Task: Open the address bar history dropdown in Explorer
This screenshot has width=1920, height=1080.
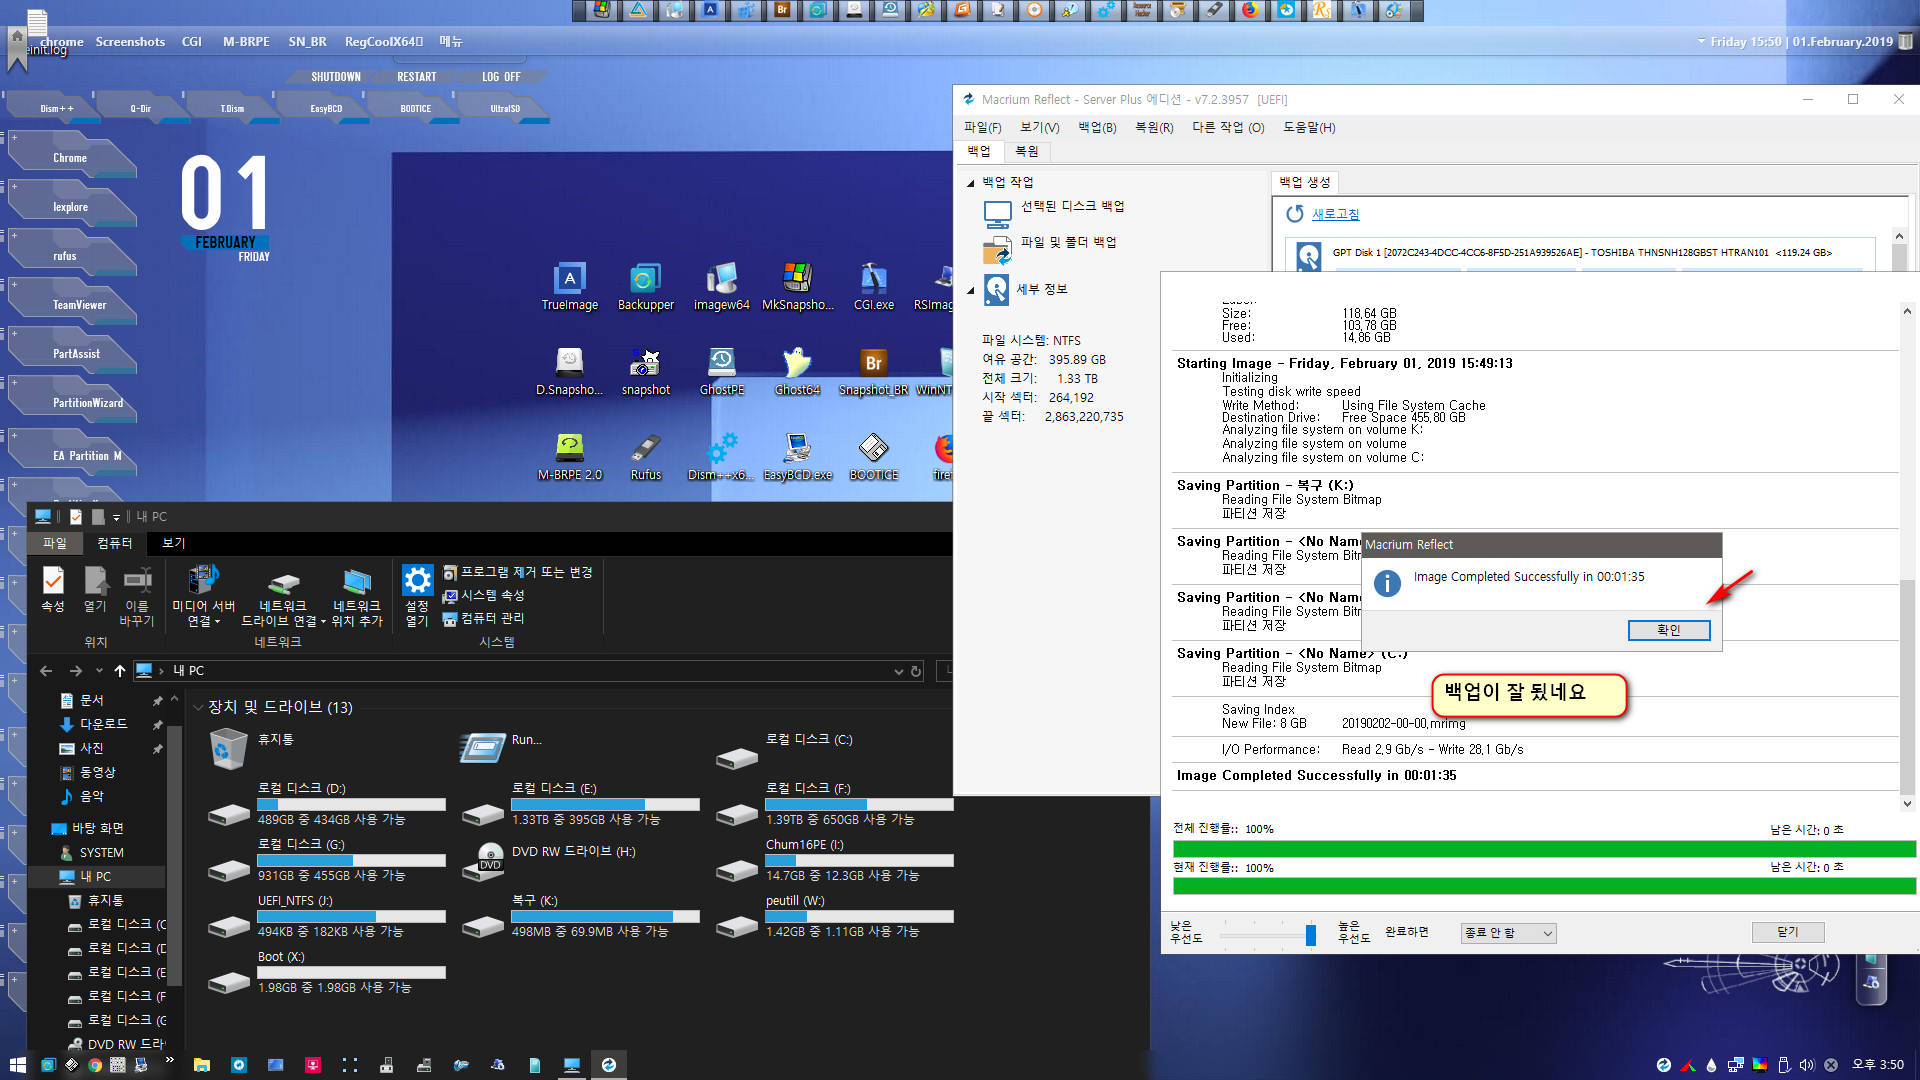Action: coord(897,671)
